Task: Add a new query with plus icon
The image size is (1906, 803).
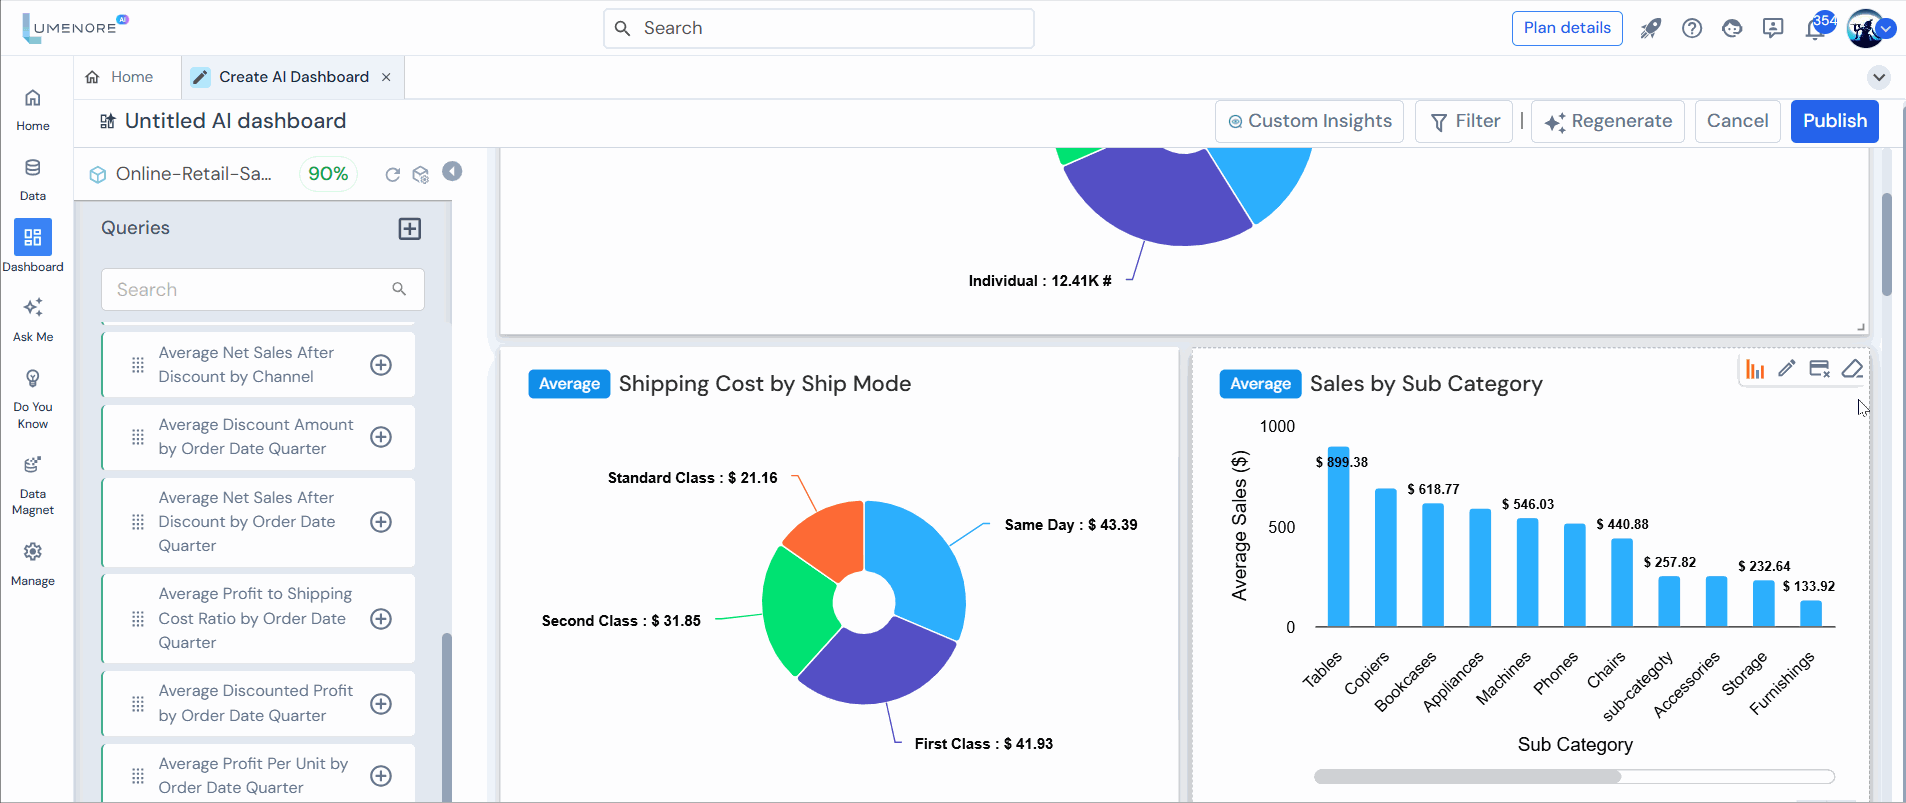Action: coord(410,229)
